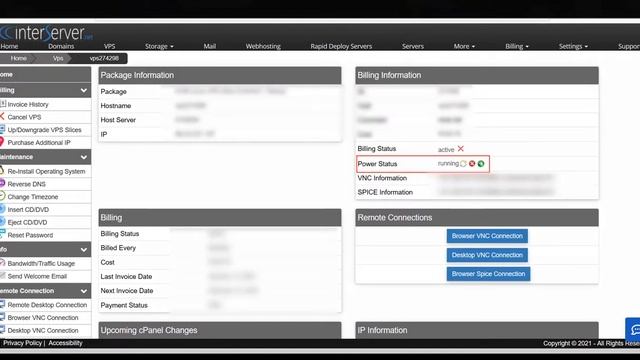Click the green start icon in Power Status
640x360 pixels.
pos(481,164)
